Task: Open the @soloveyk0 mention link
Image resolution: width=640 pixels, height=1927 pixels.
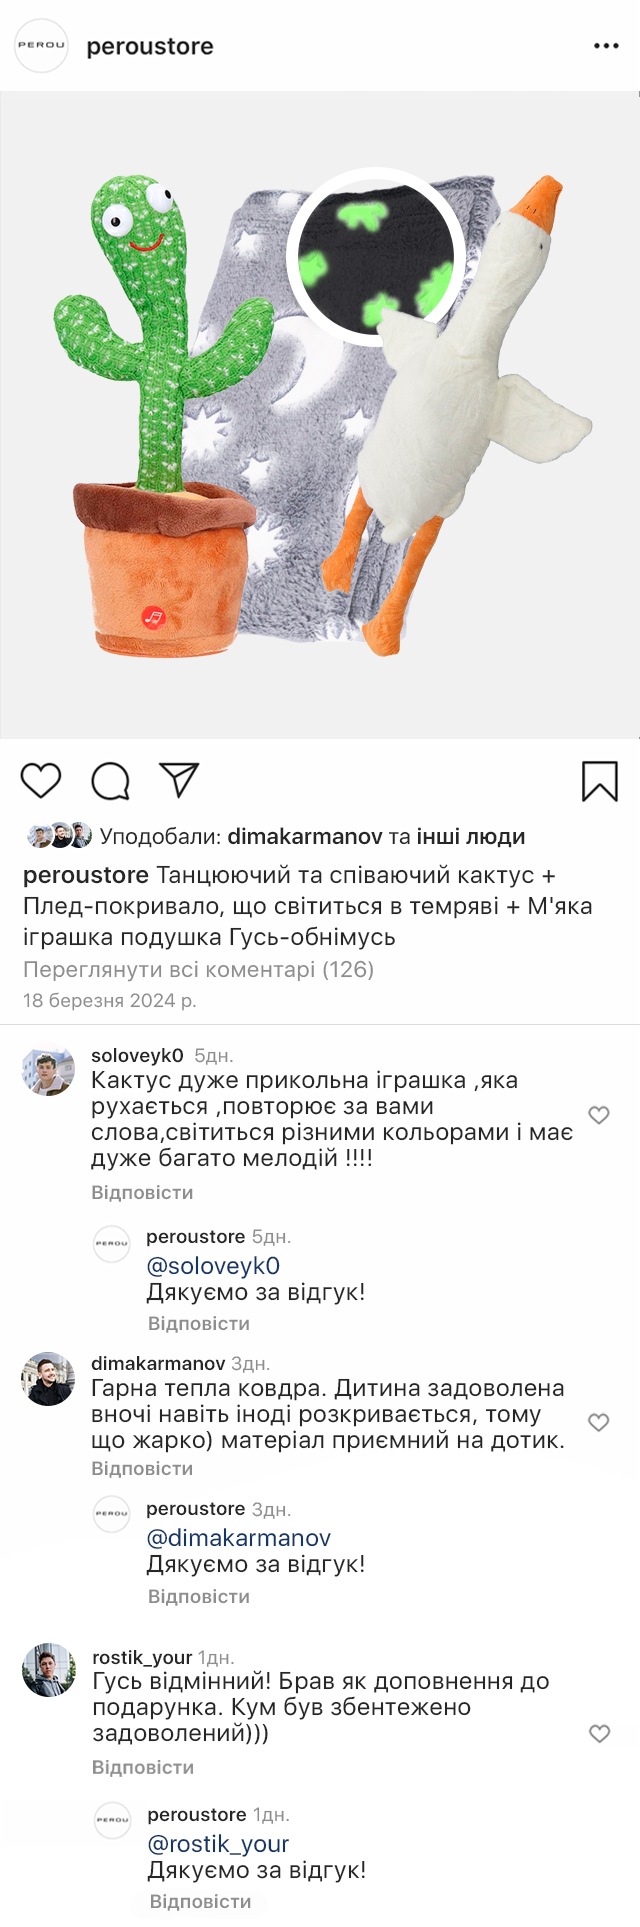Action: click(x=213, y=1266)
